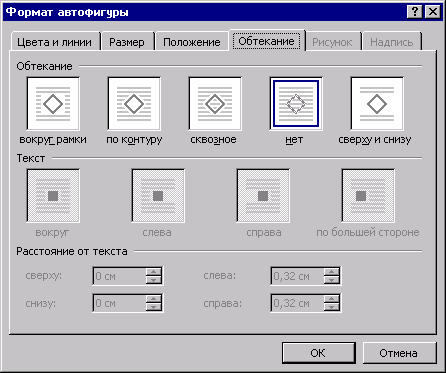This screenshot has width=446, height=373.
Task: Increase the 'справа' distance with up arrow
Action: [332, 299]
